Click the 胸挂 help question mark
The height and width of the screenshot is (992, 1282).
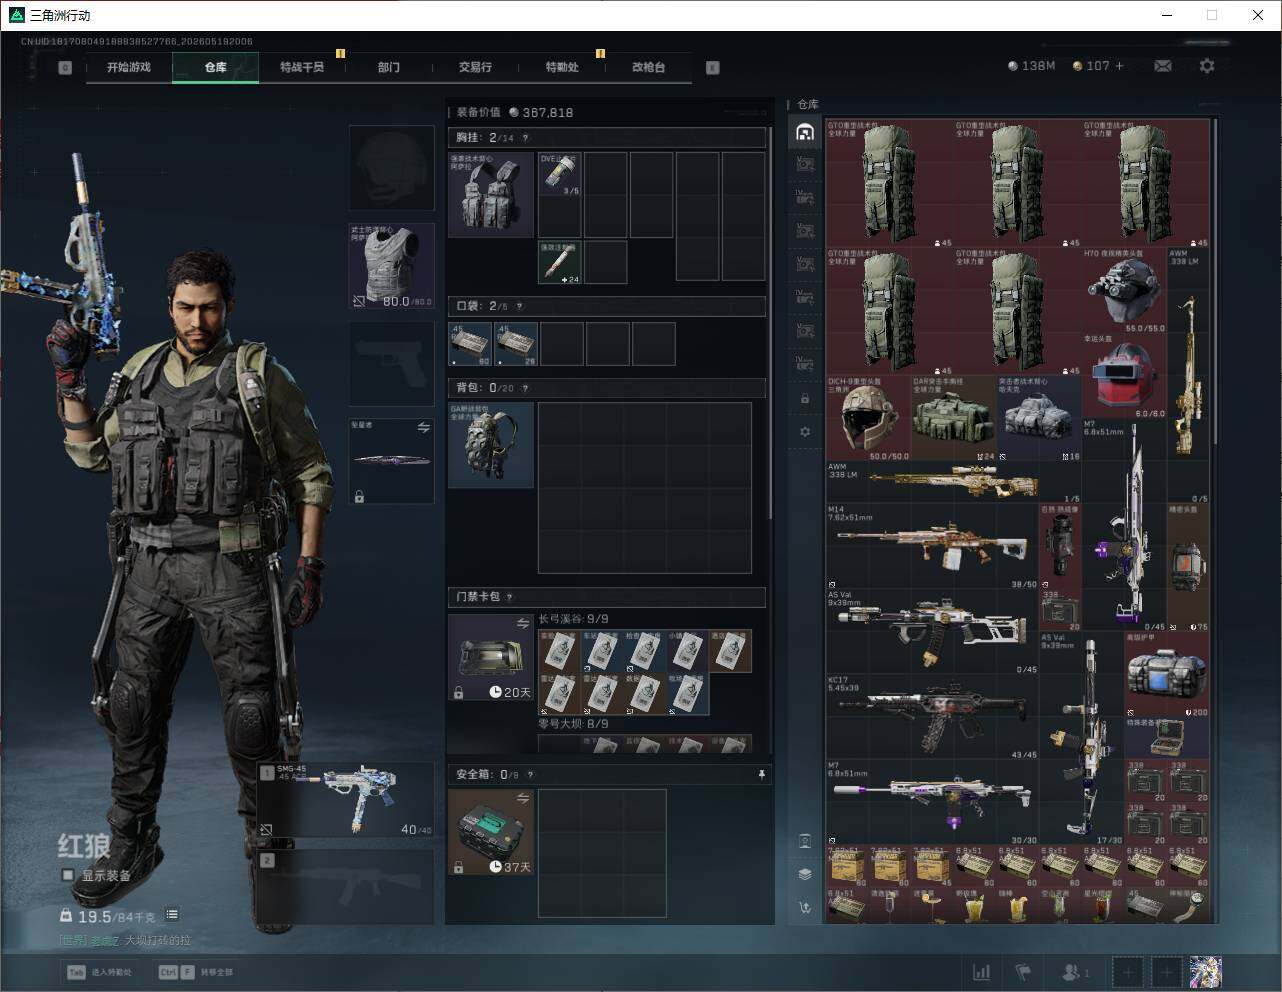[x=525, y=138]
